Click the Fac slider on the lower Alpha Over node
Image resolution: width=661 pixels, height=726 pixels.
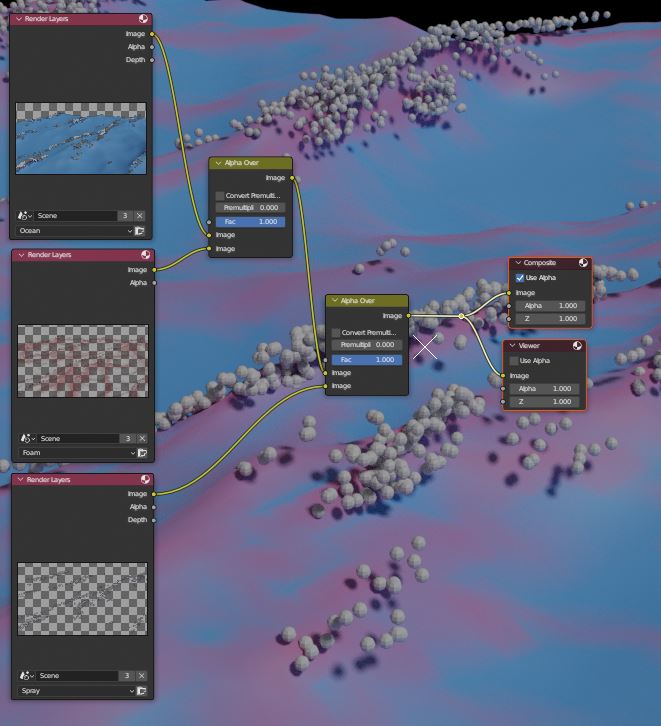click(366, 359)
